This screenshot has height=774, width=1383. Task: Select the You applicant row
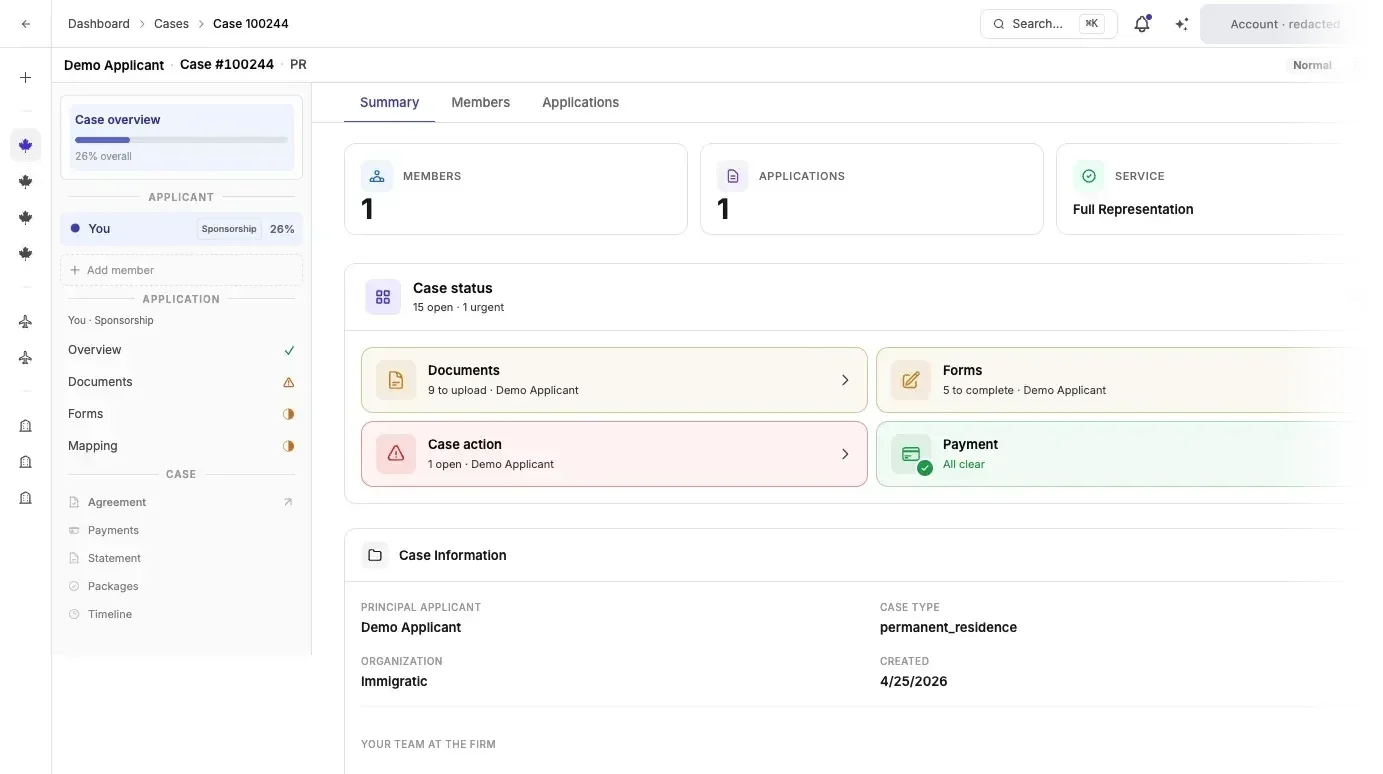pos(181,229)
